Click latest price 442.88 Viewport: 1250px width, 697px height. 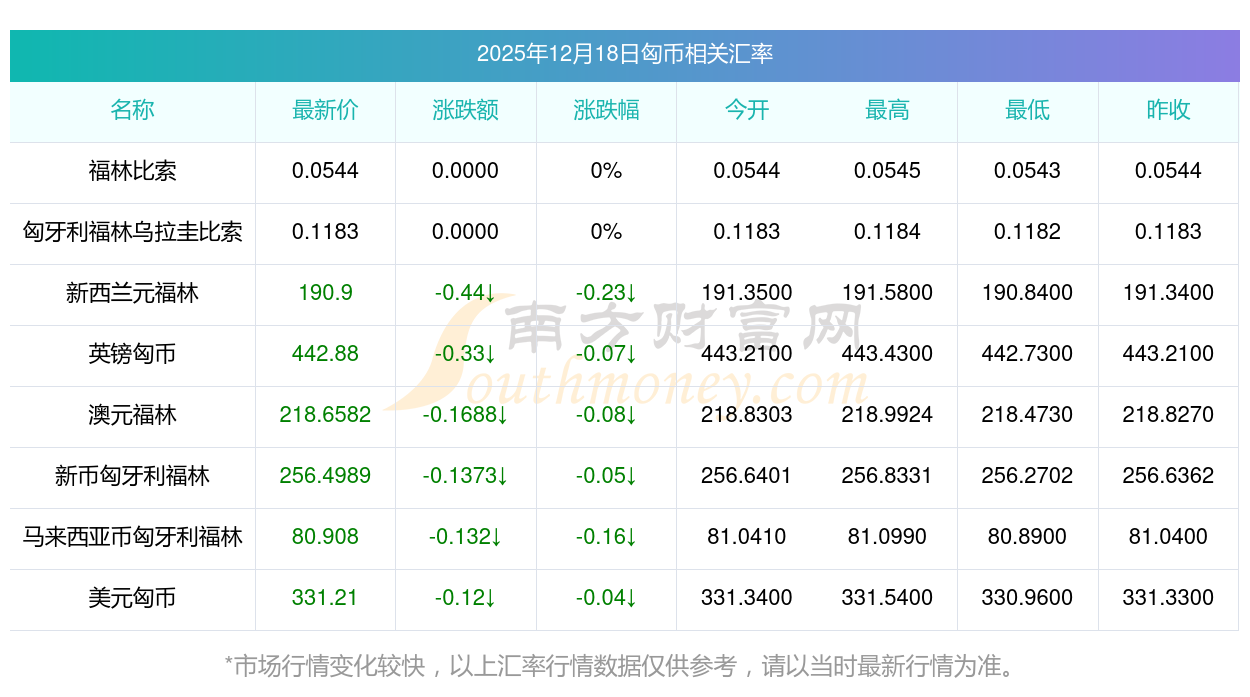tap(325, 354)
